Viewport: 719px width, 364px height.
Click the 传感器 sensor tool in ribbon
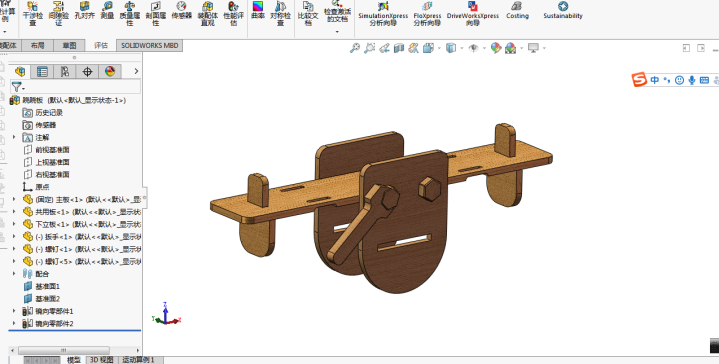(182, 11)
